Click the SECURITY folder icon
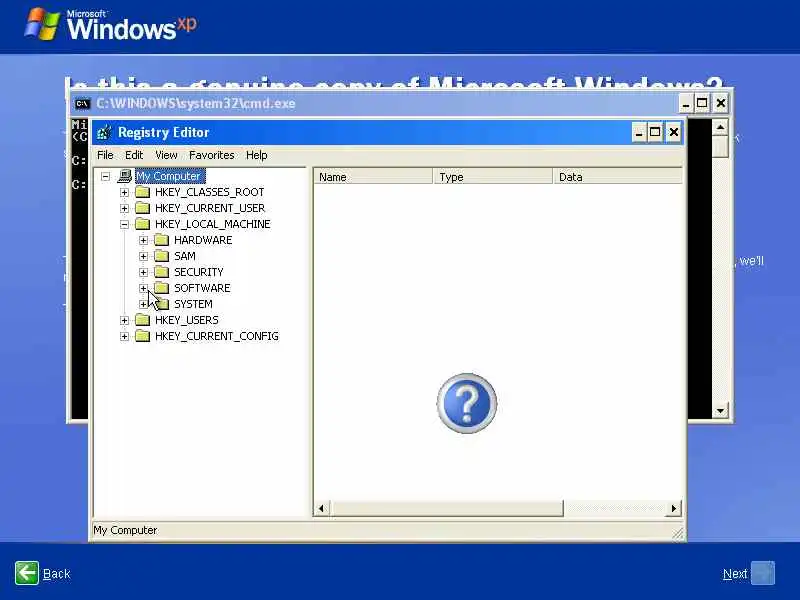 point(162,272)
